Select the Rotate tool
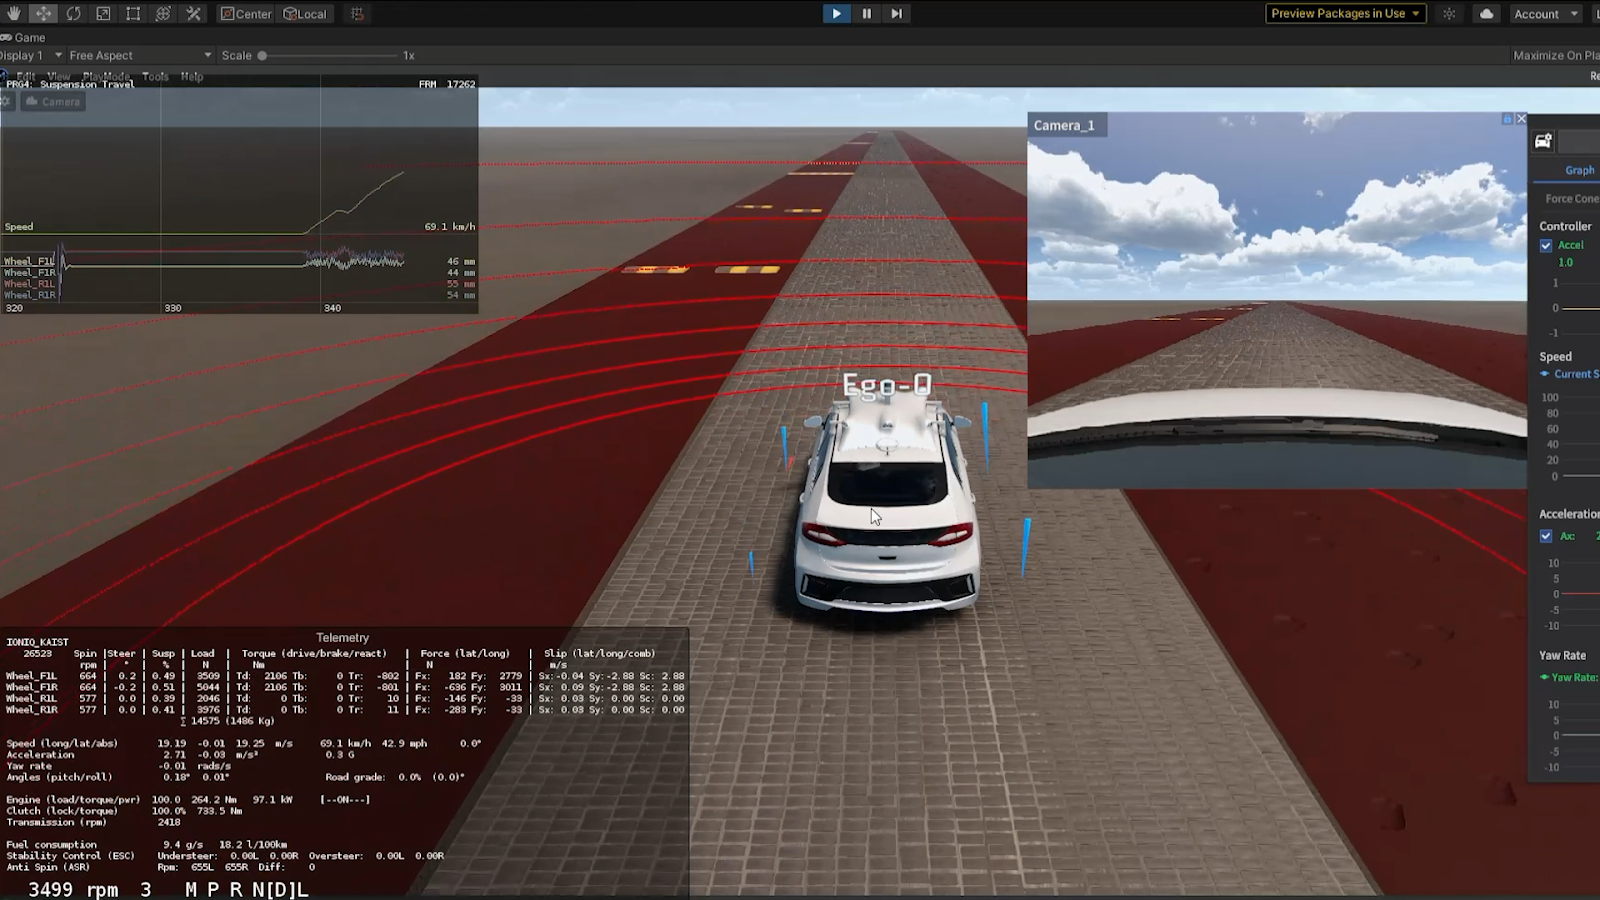Screen dimensions: 1600x900 [x=71, y=13]
